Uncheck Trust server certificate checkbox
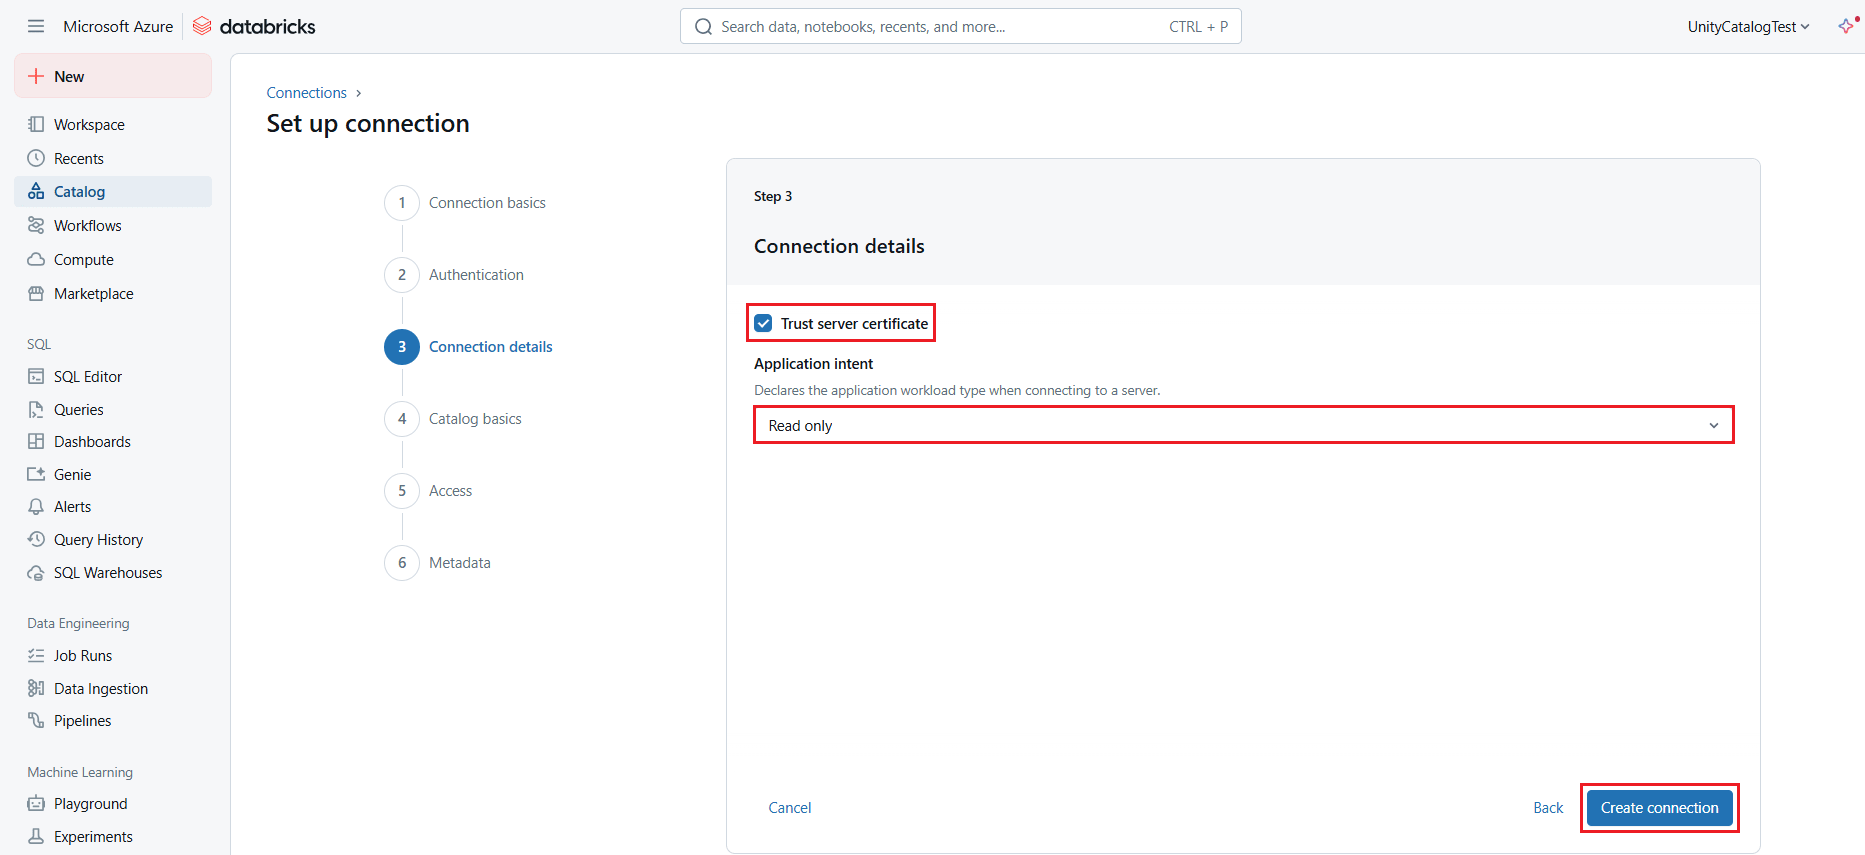 point(764,324)
